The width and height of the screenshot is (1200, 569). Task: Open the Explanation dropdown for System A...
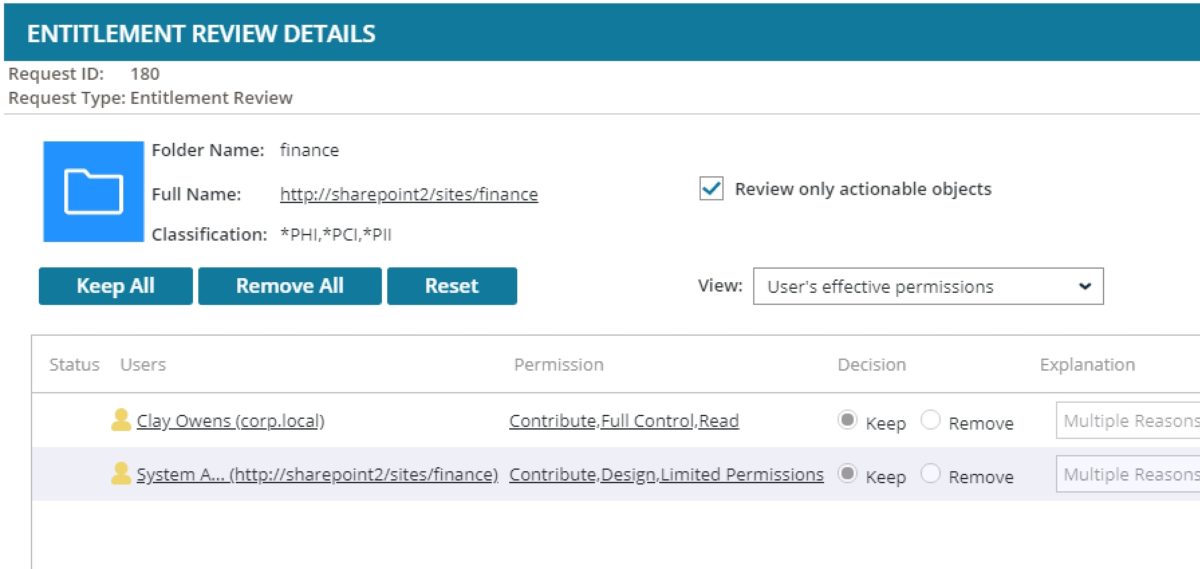tap(1127, 475)
